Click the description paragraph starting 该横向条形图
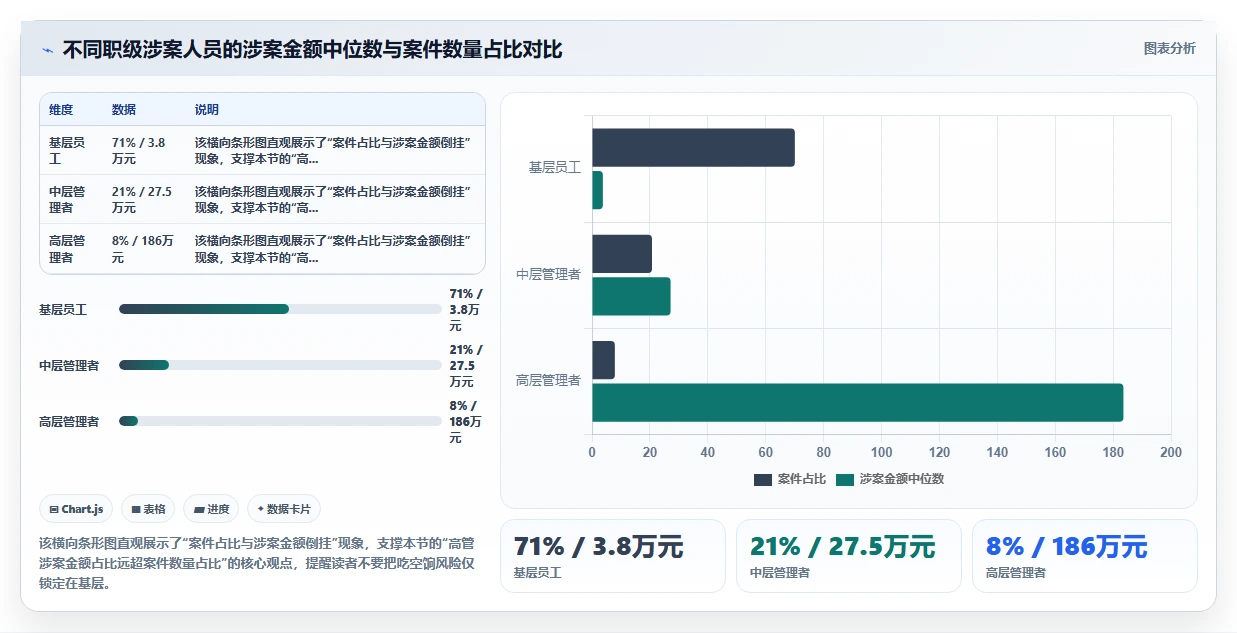The image size is (1237, 633). click(x=258, y=563)
